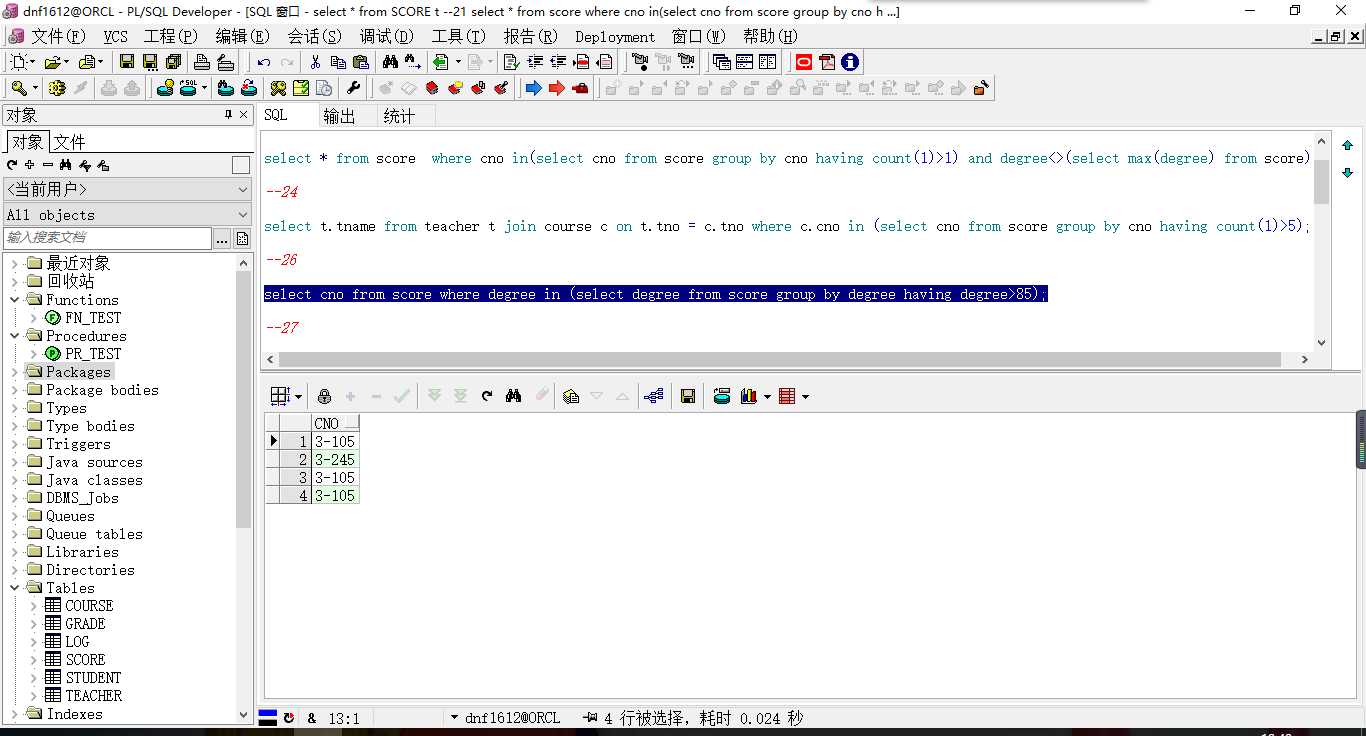Viewport: 1366px width, 736px height.
Task: Click the blue right arrow icon
Action: (533, 88)
